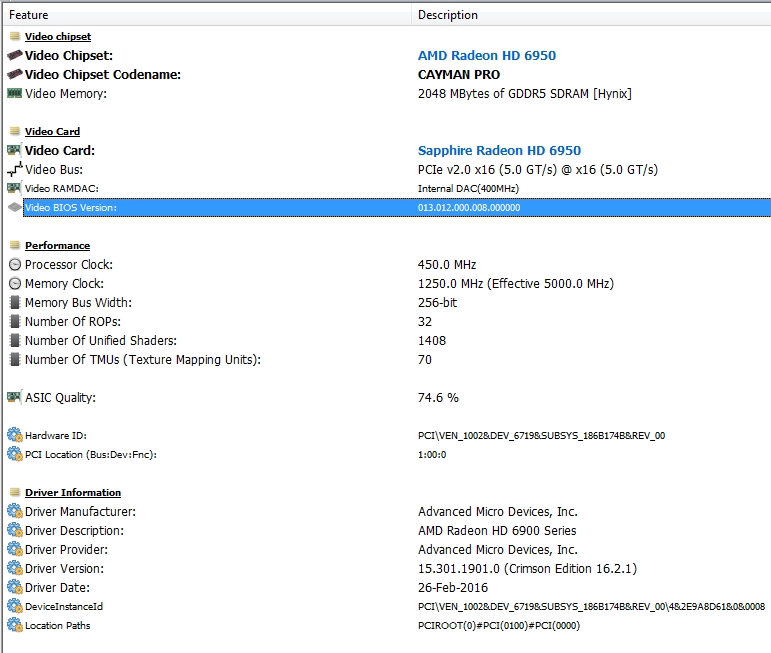This screenshot has width=771, height=653.
Task: Click the Driver Provider label
Action: tap(66, 550)
